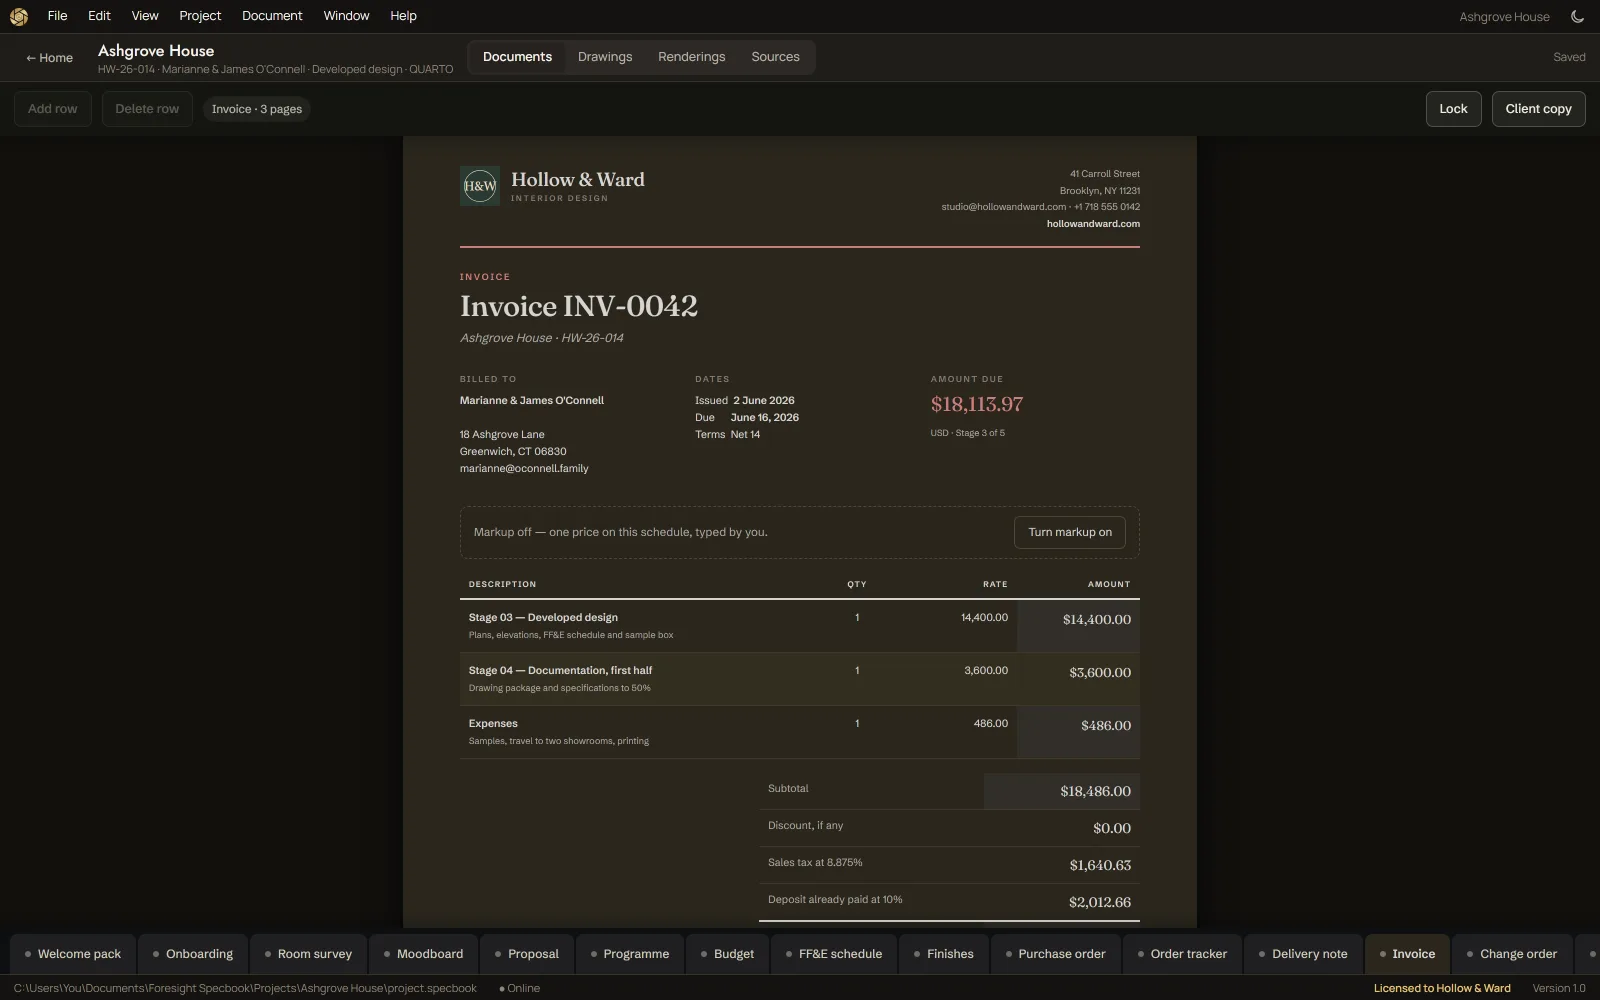Click the Foresight Specbook app logo icon
The image size is (1600, 1000).
(x=18, y=16)
